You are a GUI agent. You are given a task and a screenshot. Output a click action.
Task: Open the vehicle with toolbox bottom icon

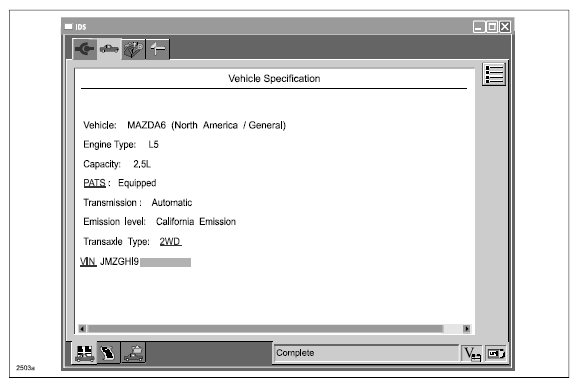(x=133, y=353)
